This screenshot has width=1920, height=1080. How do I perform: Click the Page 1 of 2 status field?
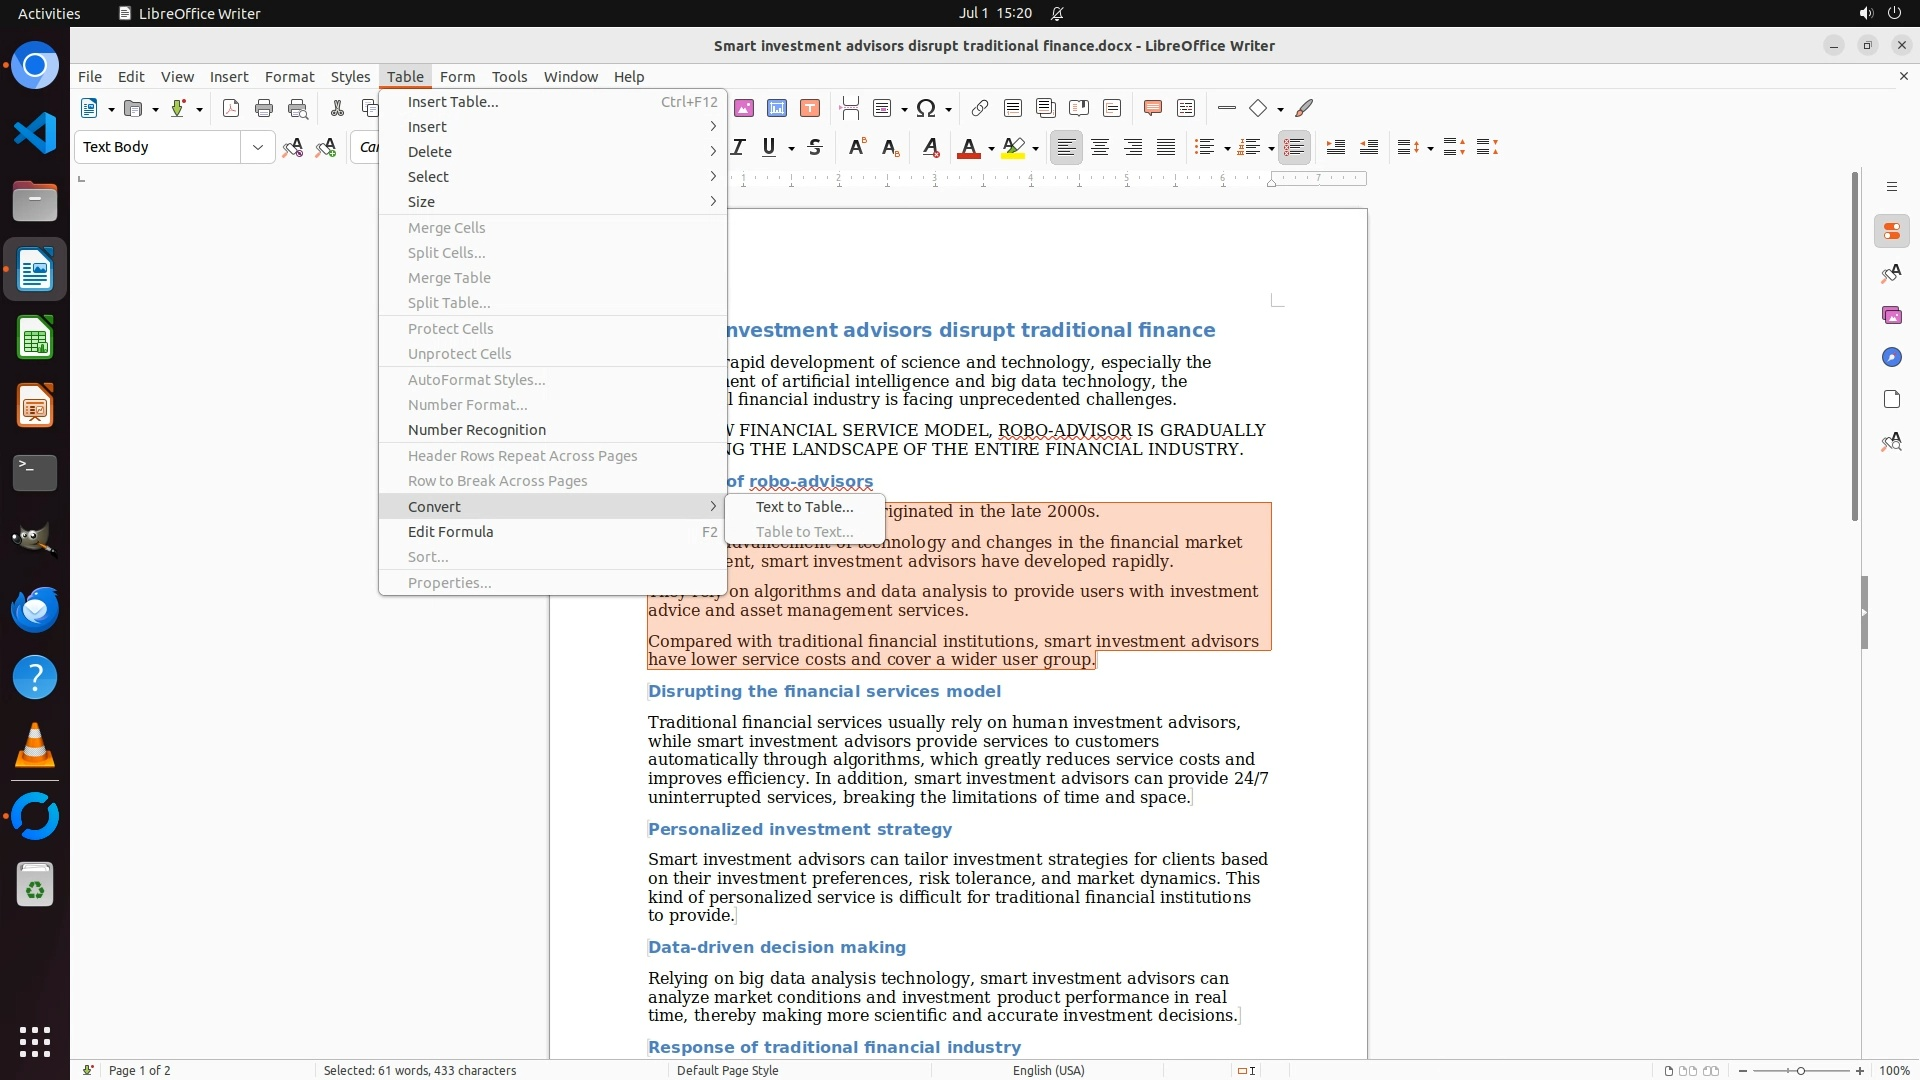pos(139,1070)
